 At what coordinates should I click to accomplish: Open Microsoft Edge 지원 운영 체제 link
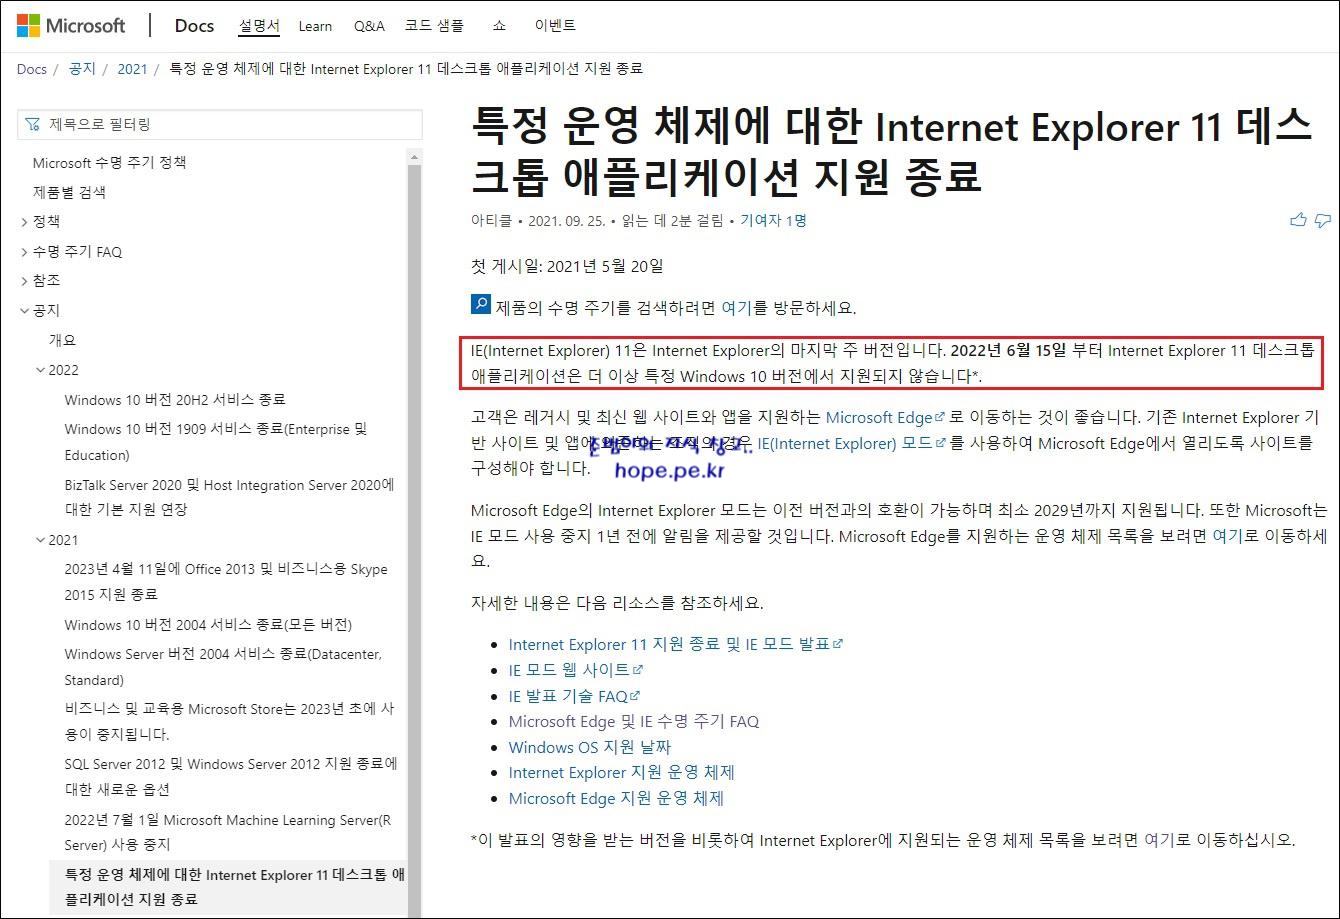pos(616,798)
